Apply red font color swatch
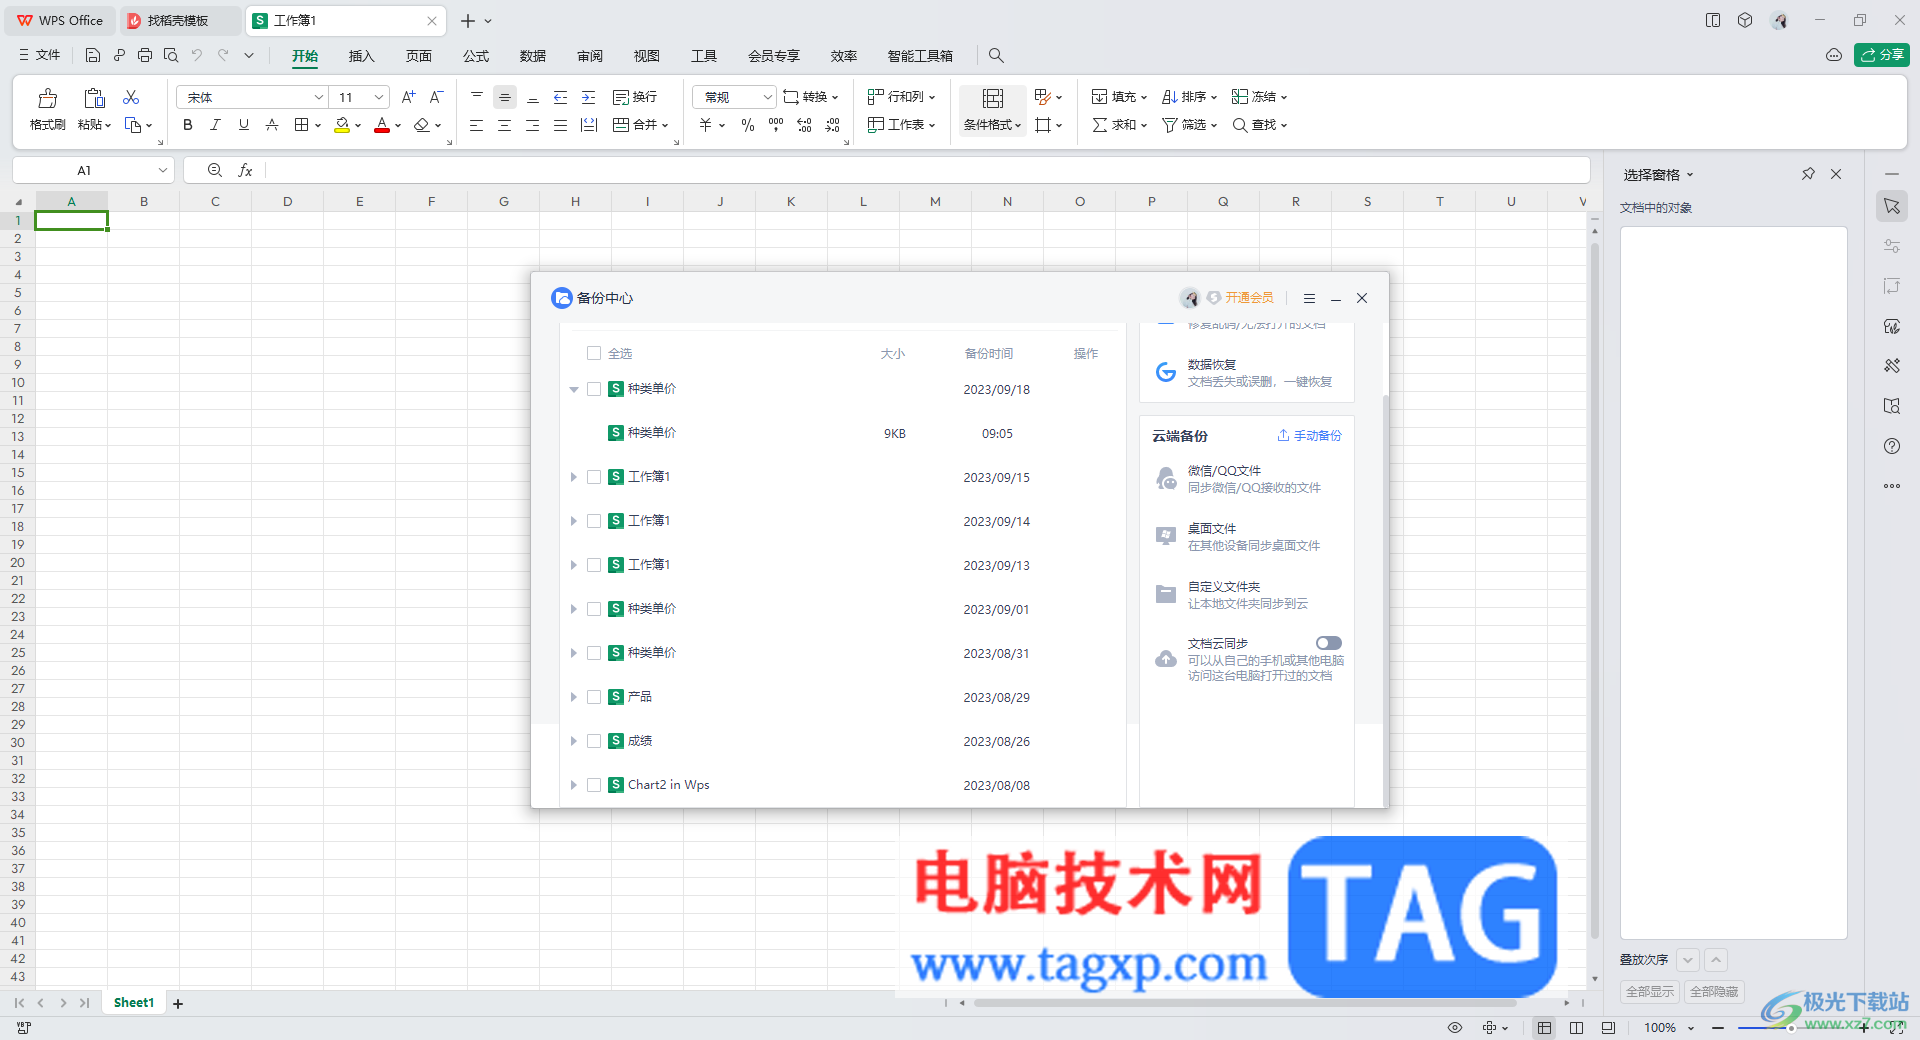Screen dimensions: 1920x1040 [x=382, y=125]
